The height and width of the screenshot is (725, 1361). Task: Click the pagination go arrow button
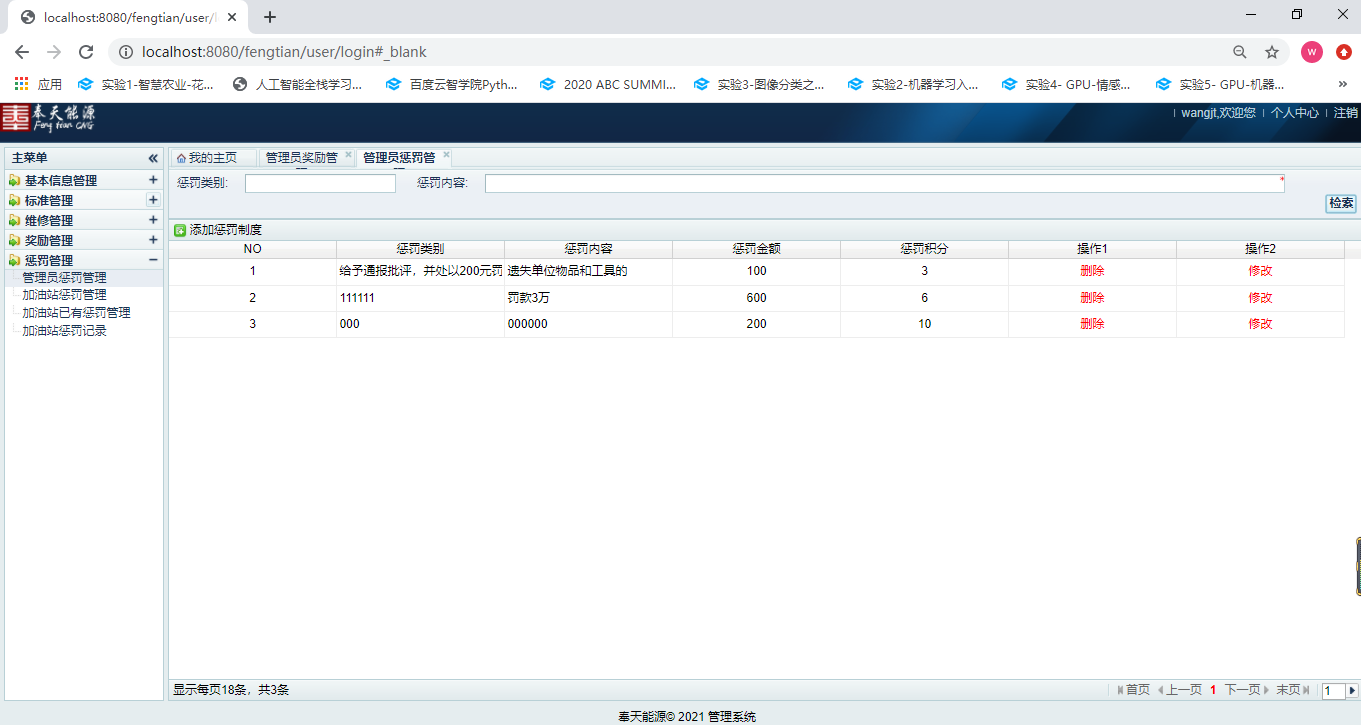point(1352,690)
